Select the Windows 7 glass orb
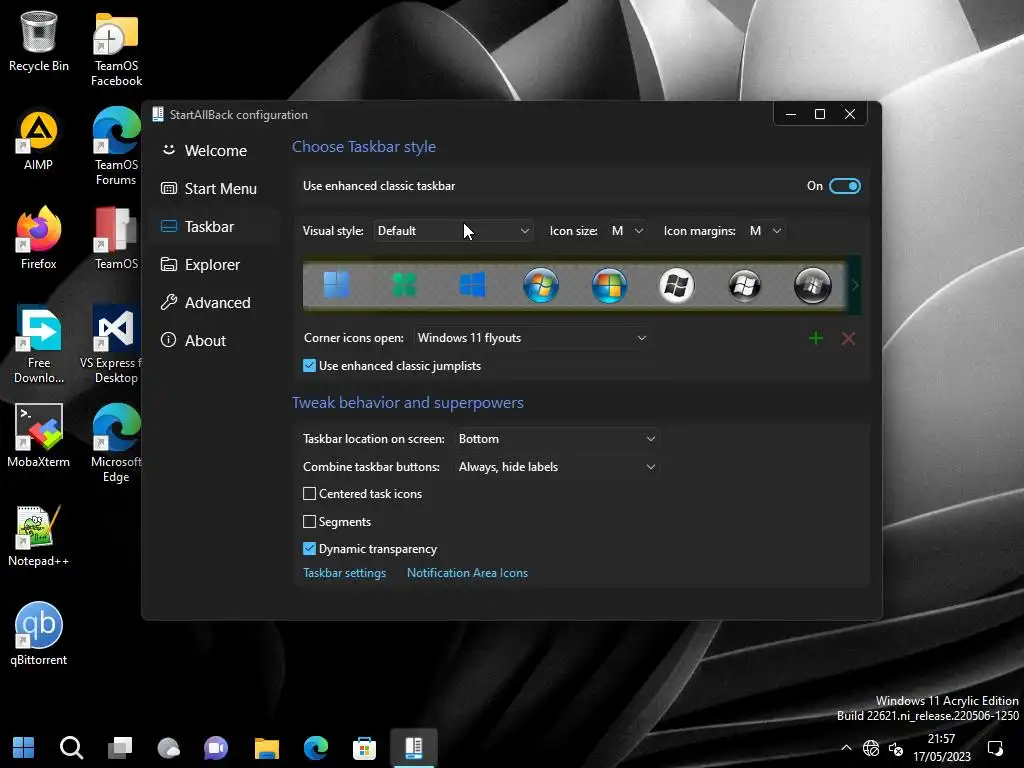1024x768 pixels. point(541,285)
